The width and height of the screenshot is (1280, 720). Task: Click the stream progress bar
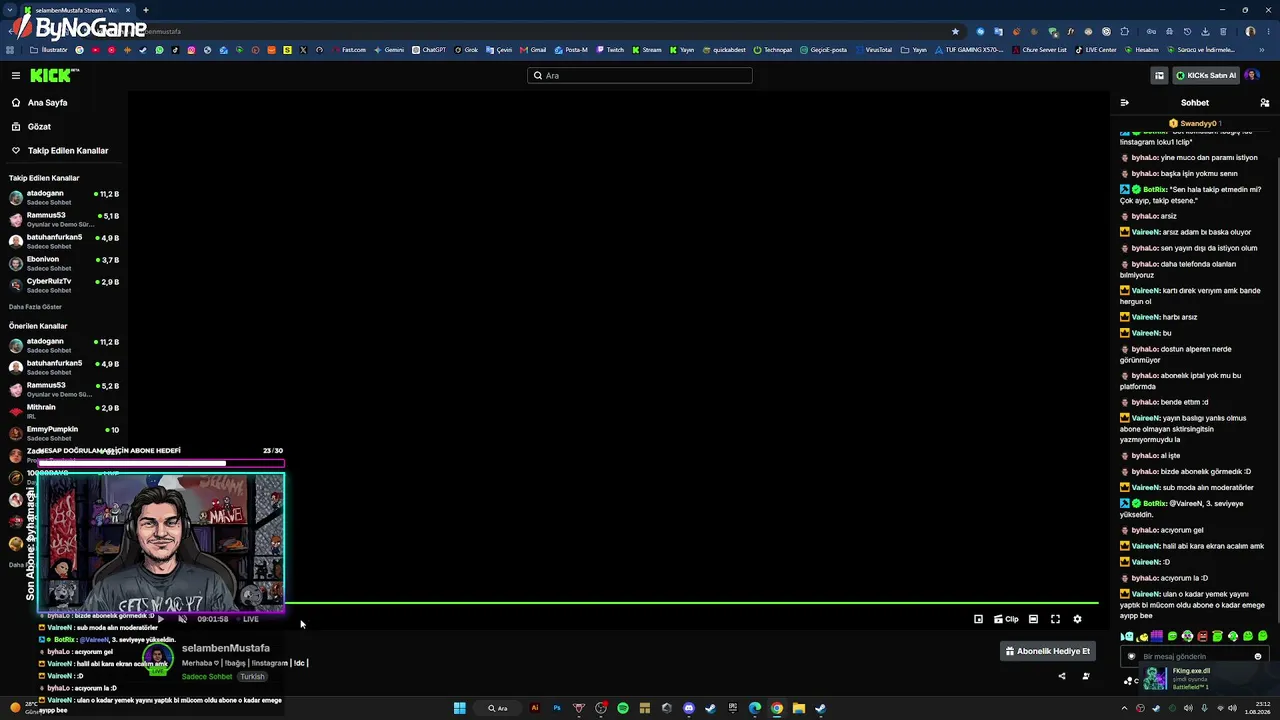[x=692, y=603]
